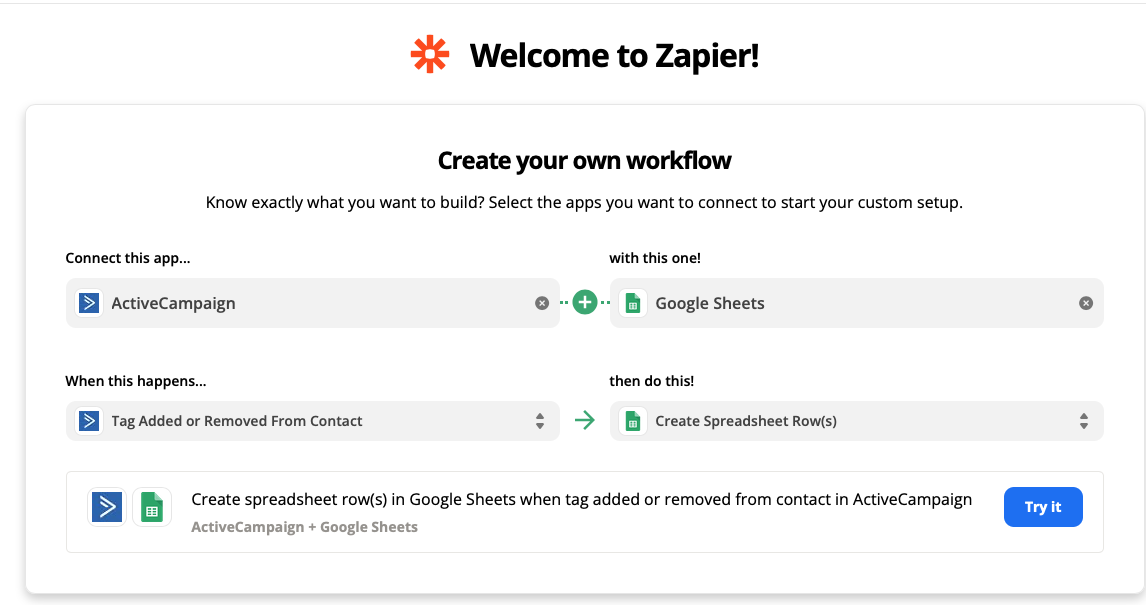The height and width of the screenshot is (605, 1146).
Task: Clear the ActiveCampaign app selection
Action: (542, 303)
